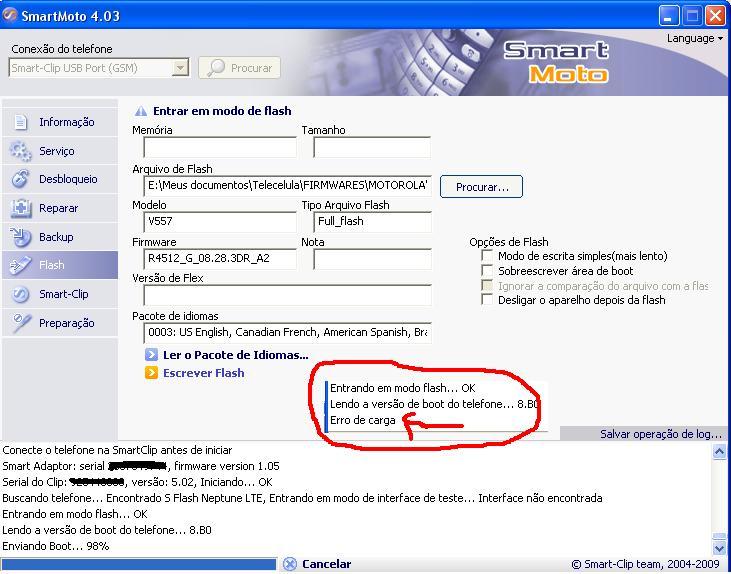Click the Cancelar icon in status bar

[290, 564]
